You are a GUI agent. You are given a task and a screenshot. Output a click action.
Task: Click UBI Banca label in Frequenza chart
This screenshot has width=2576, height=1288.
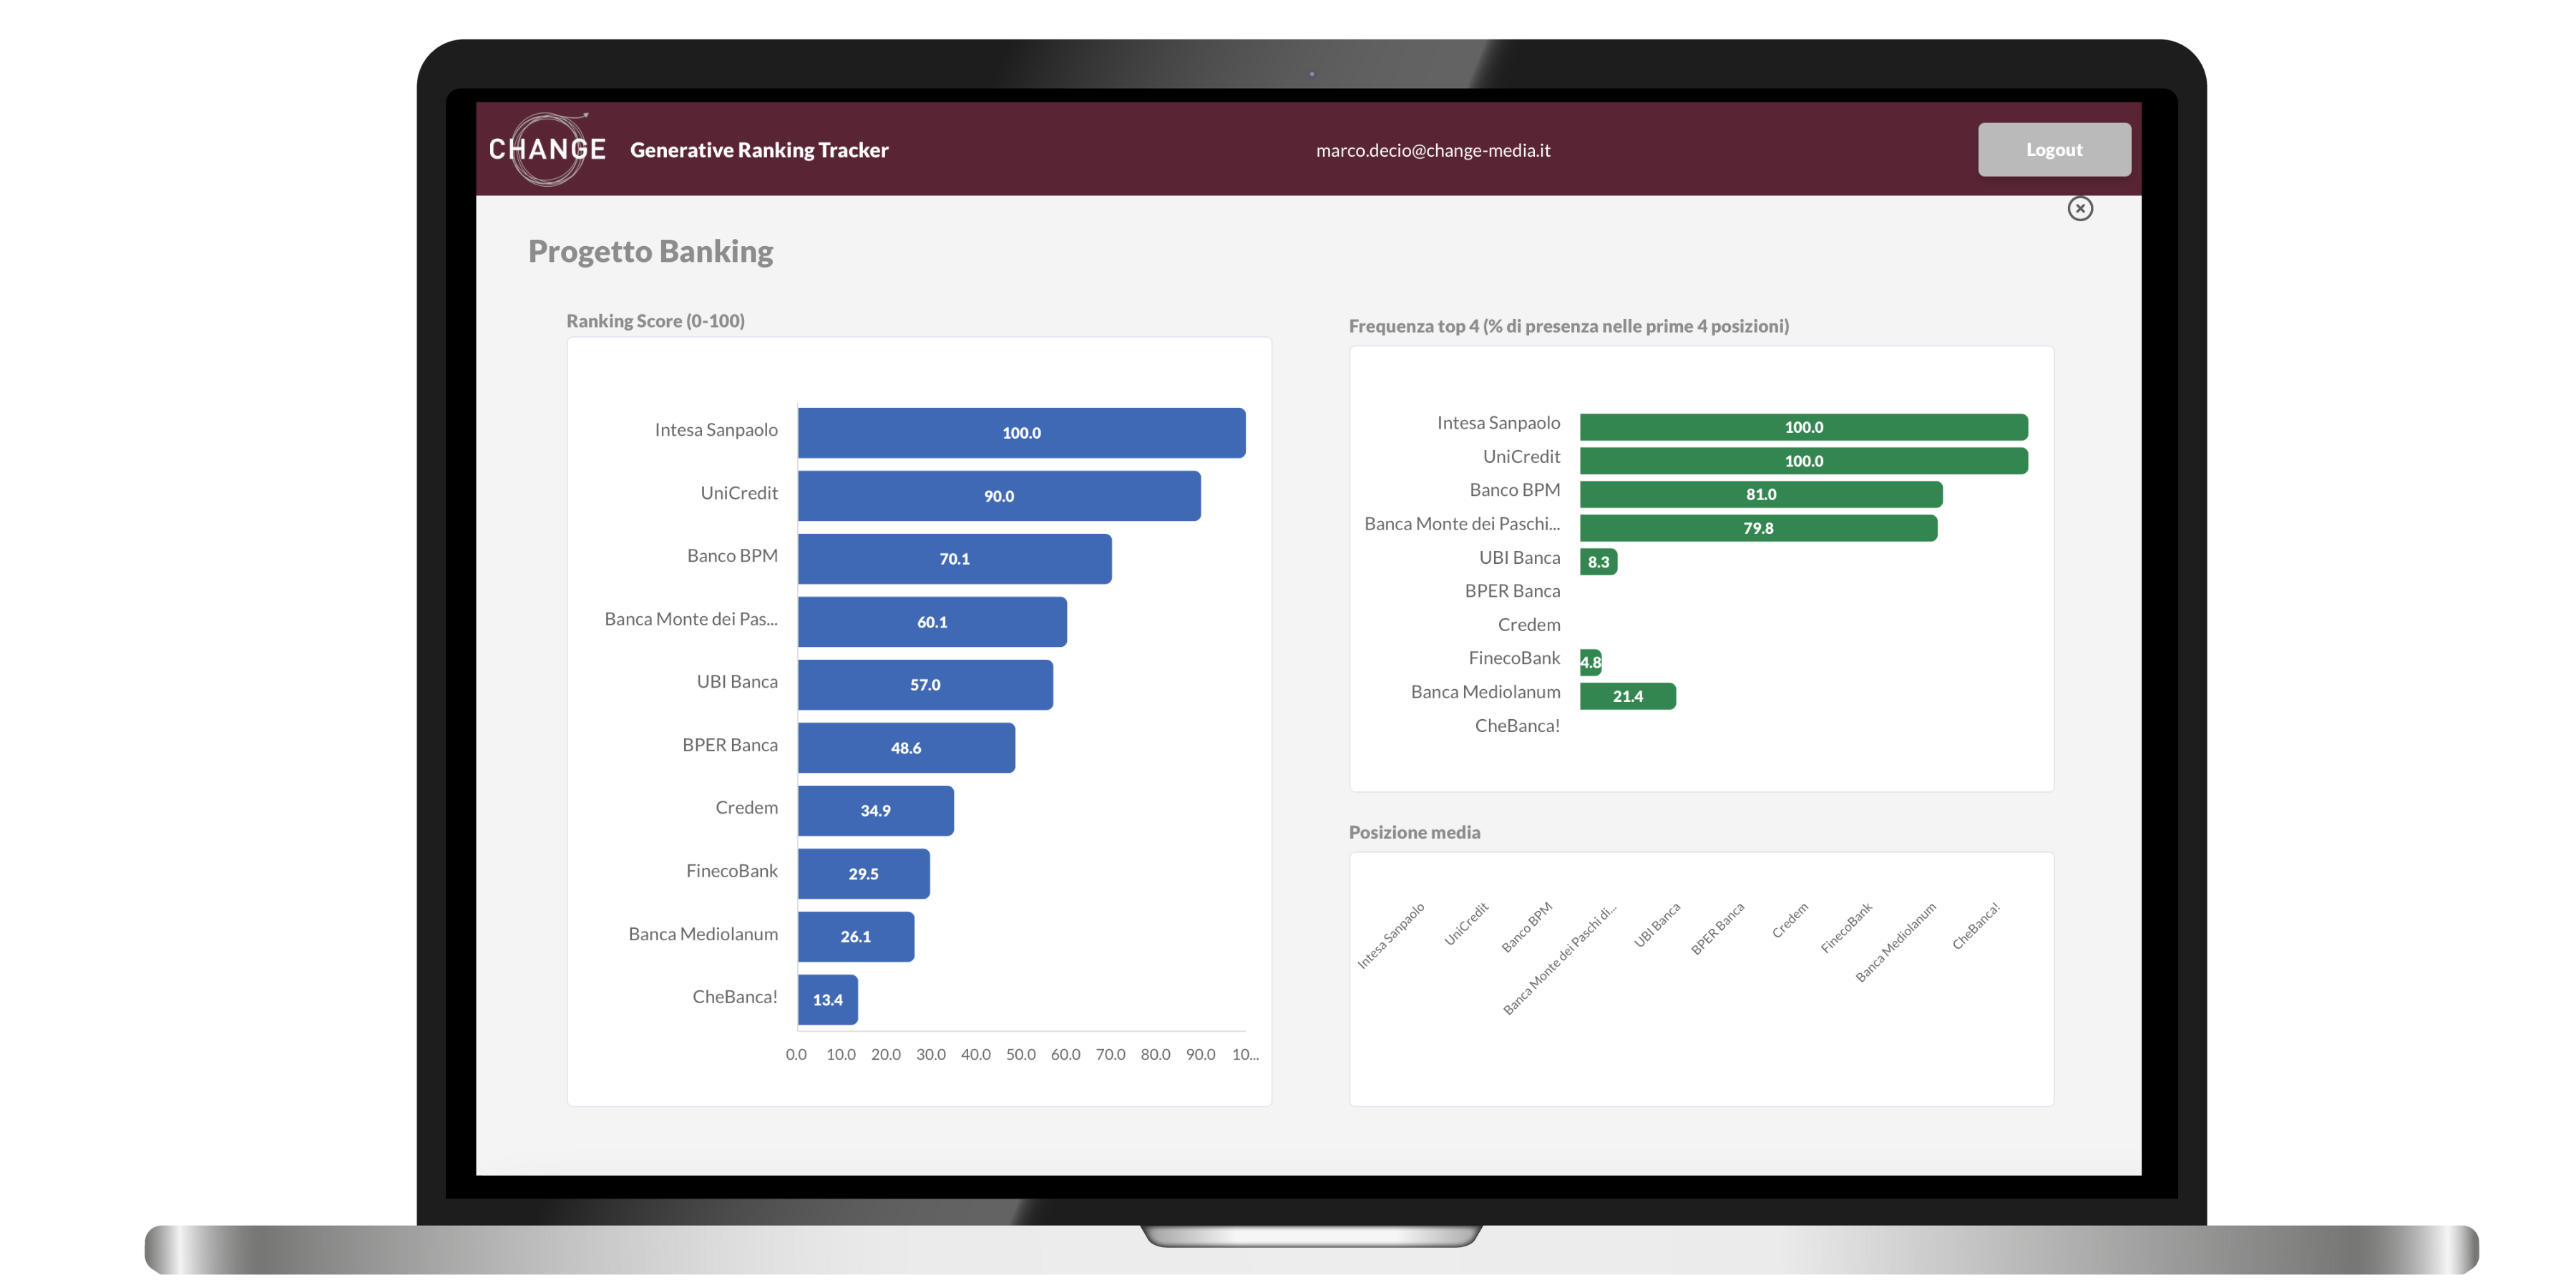(x=1520, y=558)
